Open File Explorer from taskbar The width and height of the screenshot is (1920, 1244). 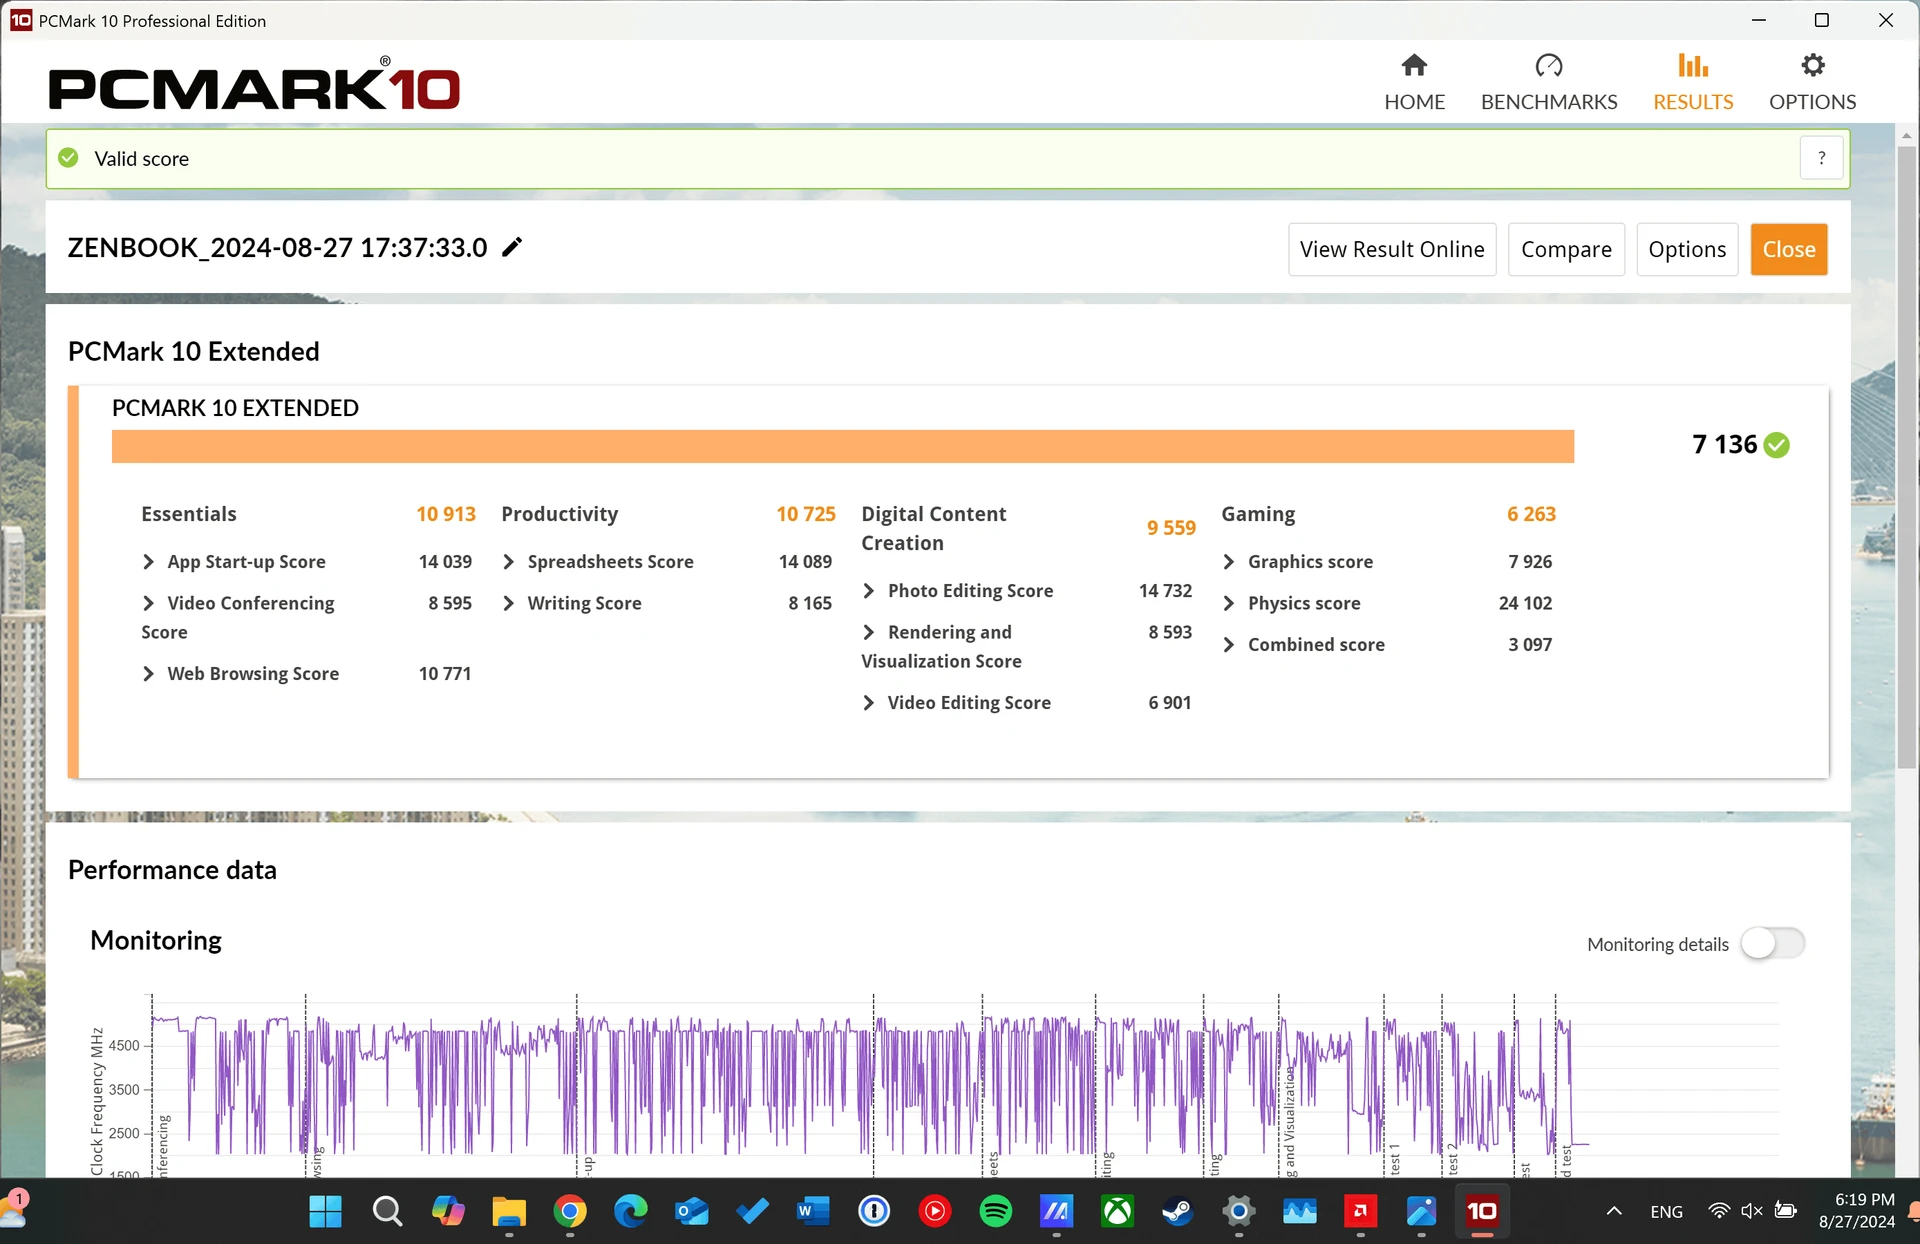509,1212
